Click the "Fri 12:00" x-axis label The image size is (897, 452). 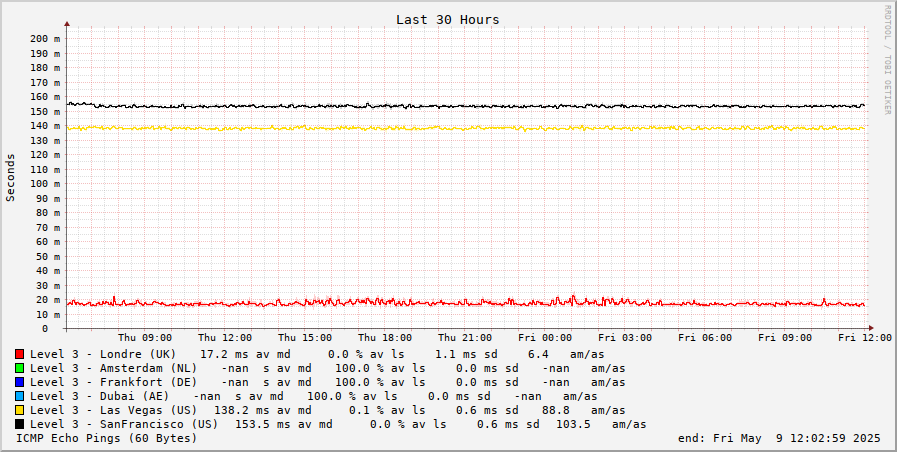(x=865, y=338)
